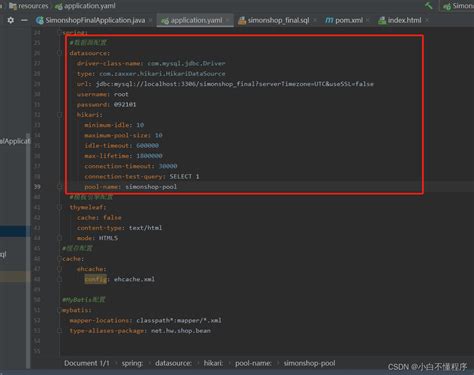Viewport: 474px width, 375px height.
Task: Collapse the cache block fold marker
Action: [x=59, y=259]
